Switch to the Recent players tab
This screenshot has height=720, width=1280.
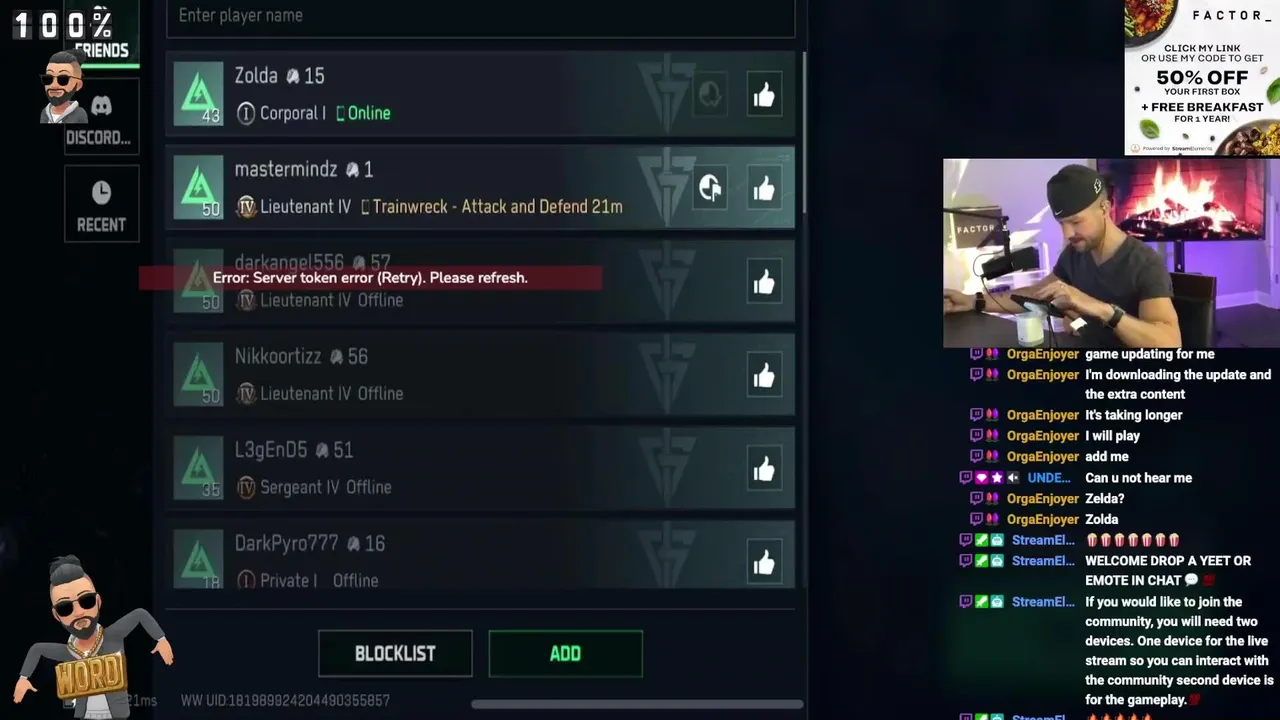101,206
